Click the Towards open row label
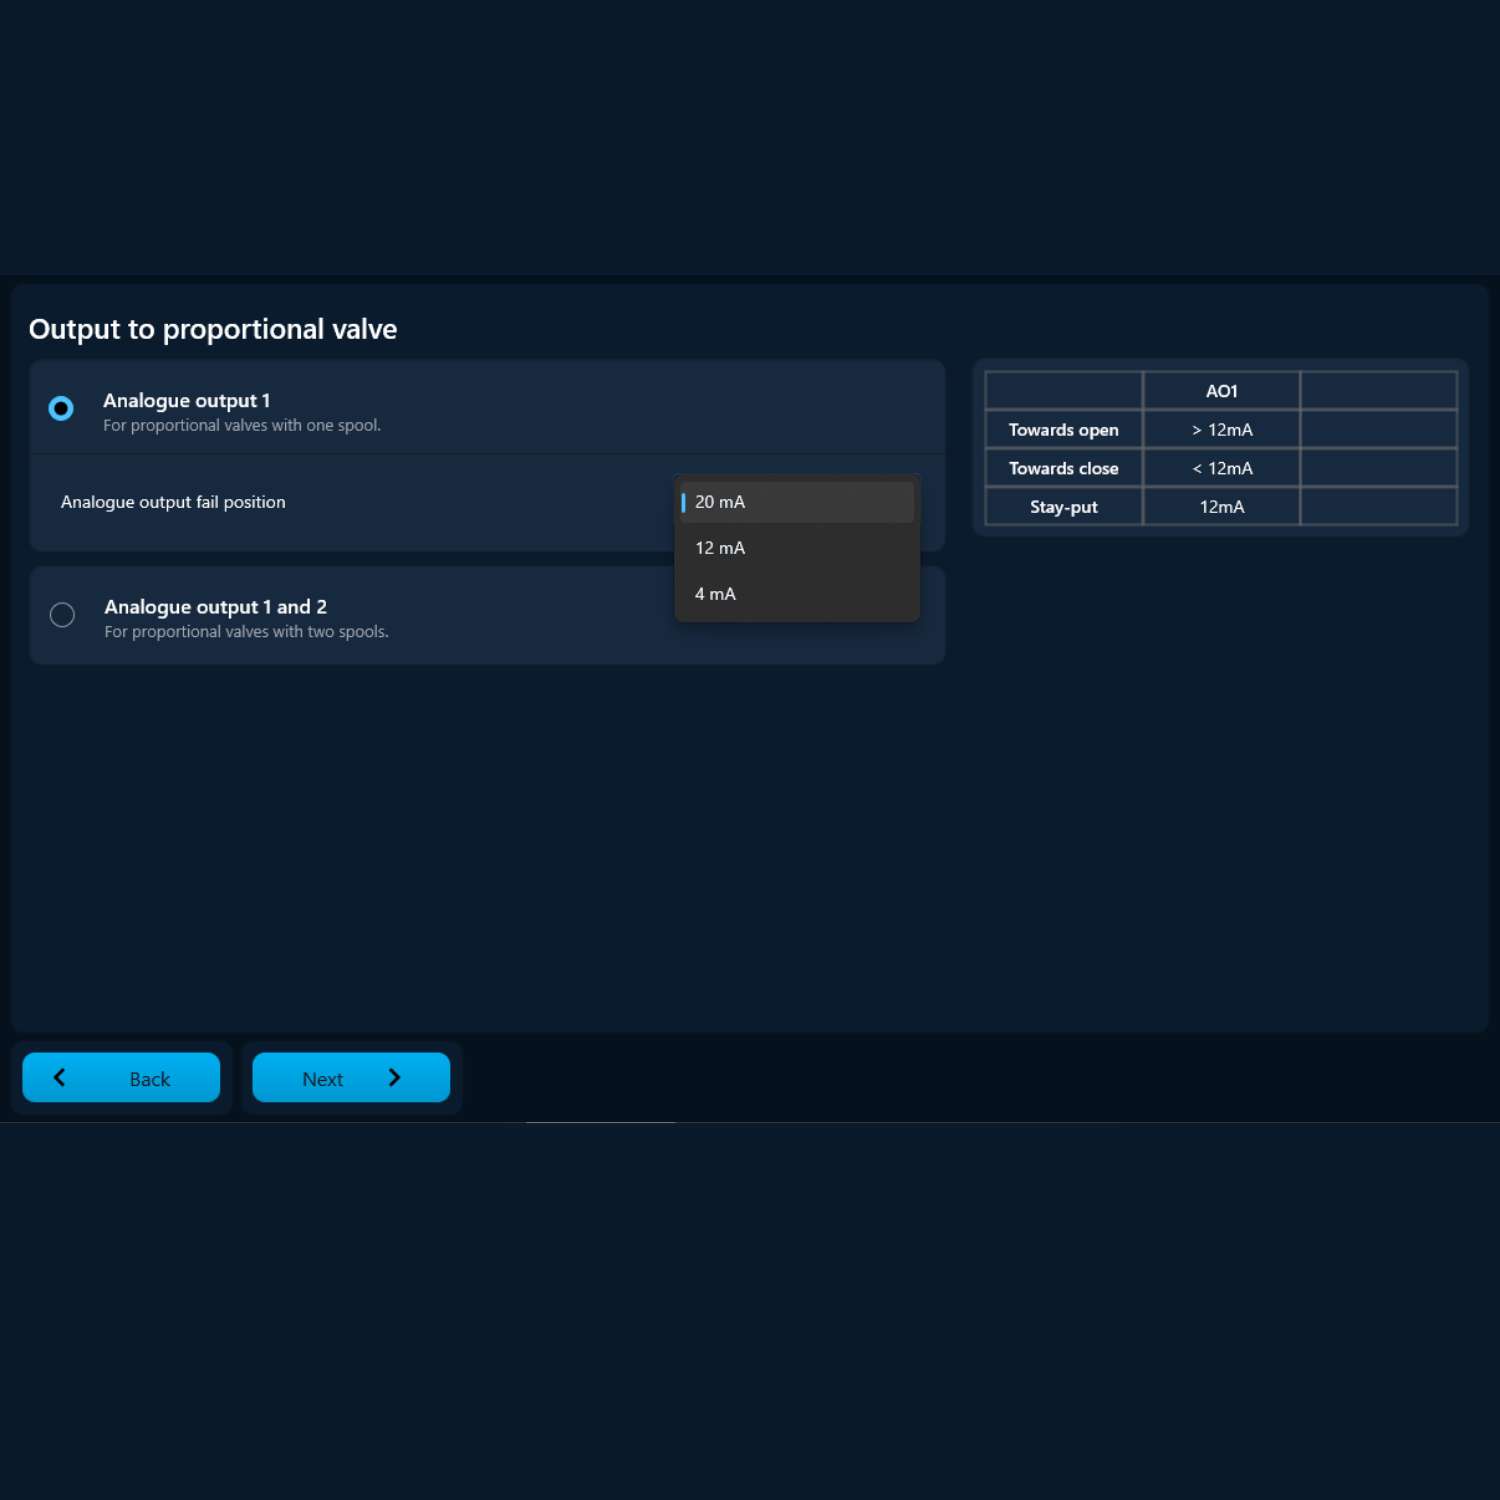This screenshot has width=1500, height=1500. click(1063, 430)
